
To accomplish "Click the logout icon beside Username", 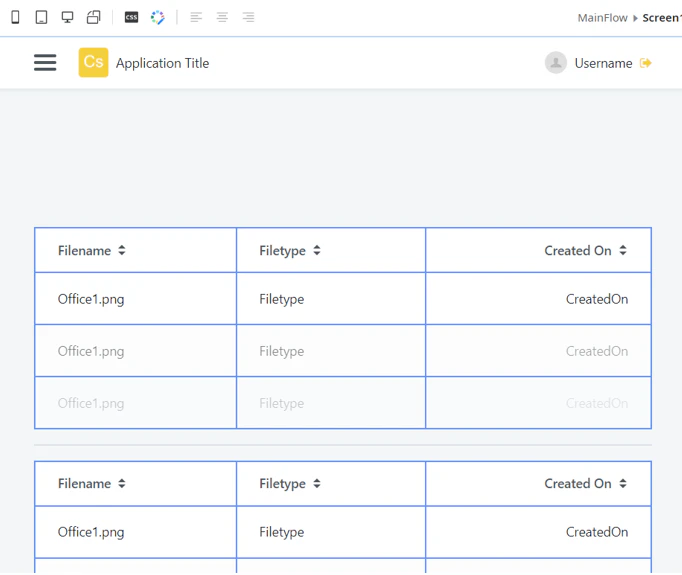I will click(x=645, y=63).
